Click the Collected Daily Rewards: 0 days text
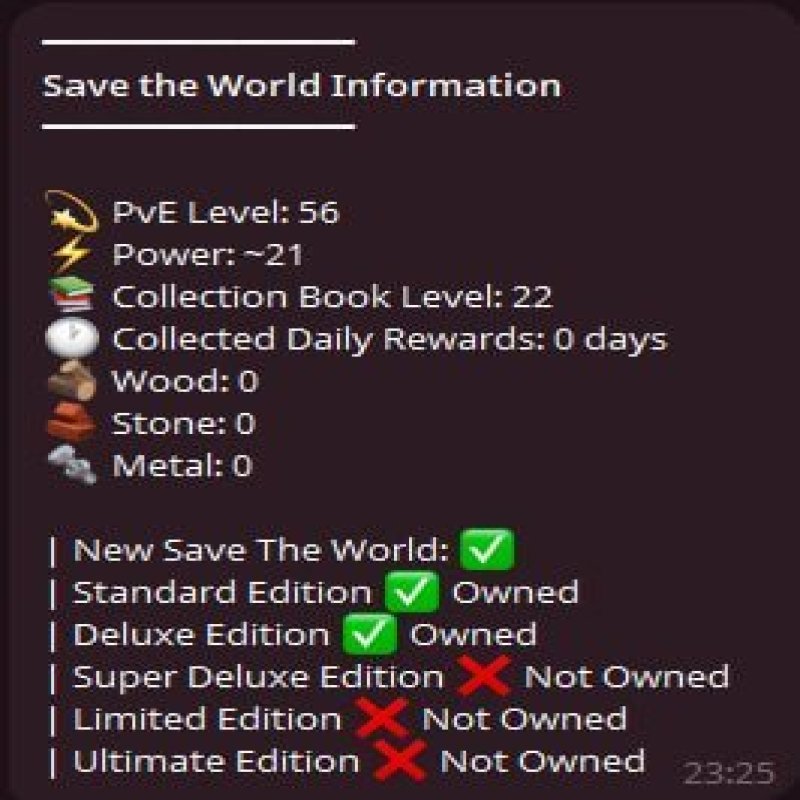 coord(390,340)
